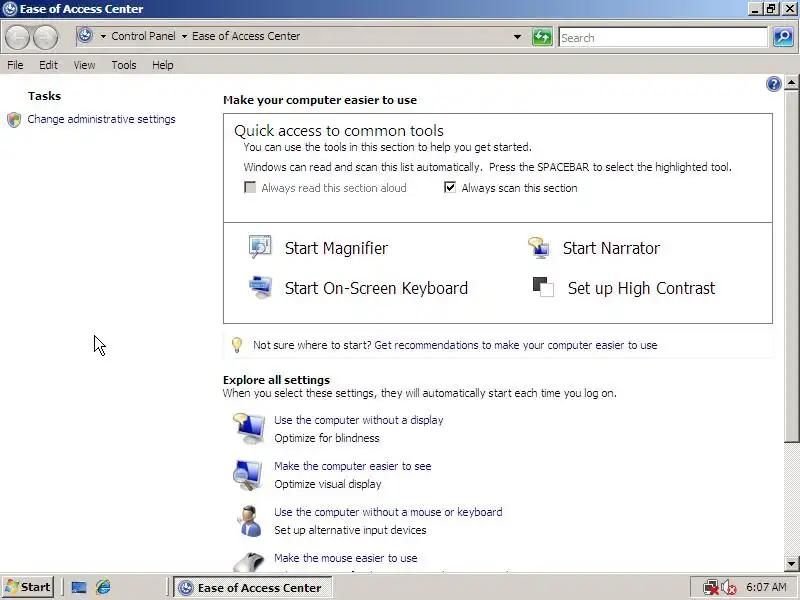Click the 'Make the computer easier to see' icon

coord(248,474)
